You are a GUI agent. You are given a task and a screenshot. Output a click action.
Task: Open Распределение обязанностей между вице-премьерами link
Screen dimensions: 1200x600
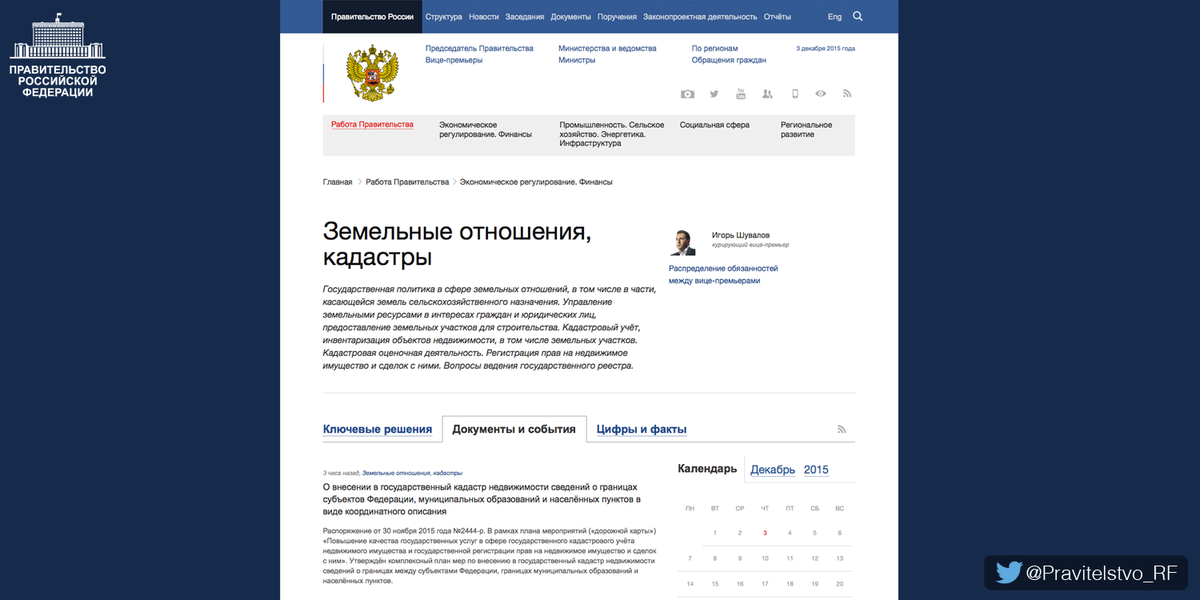point(723,274)
